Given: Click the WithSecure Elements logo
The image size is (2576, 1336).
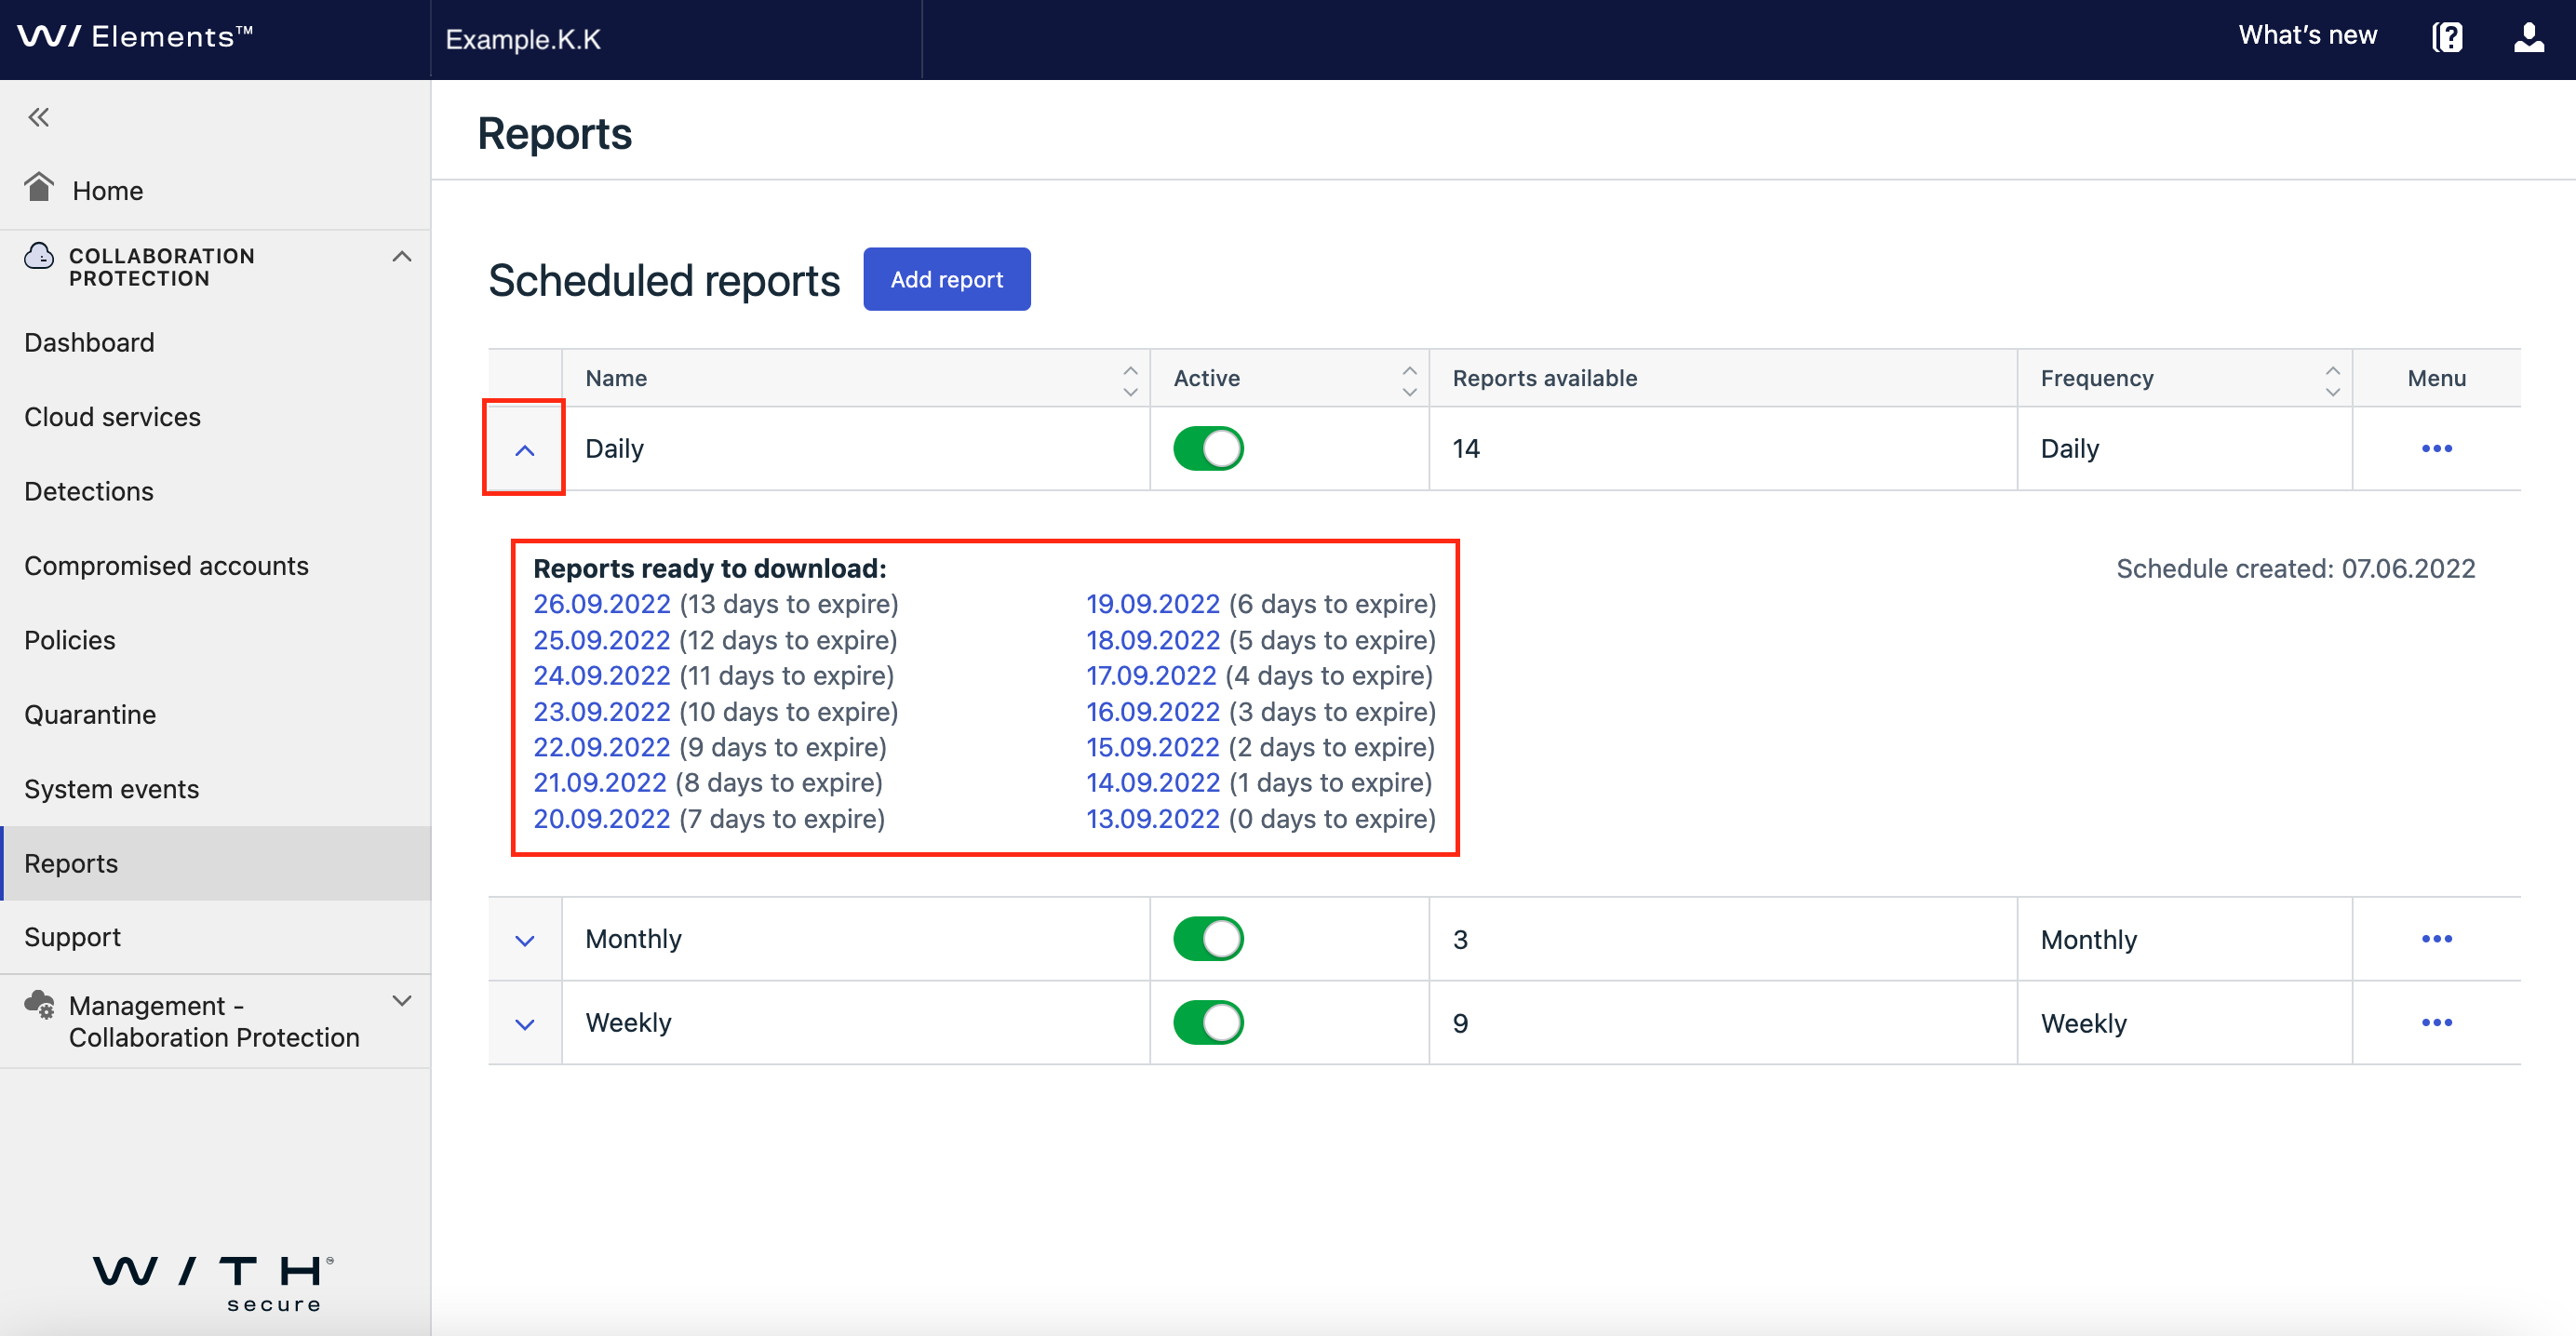Looking at the screenshot, I should 135,37.
